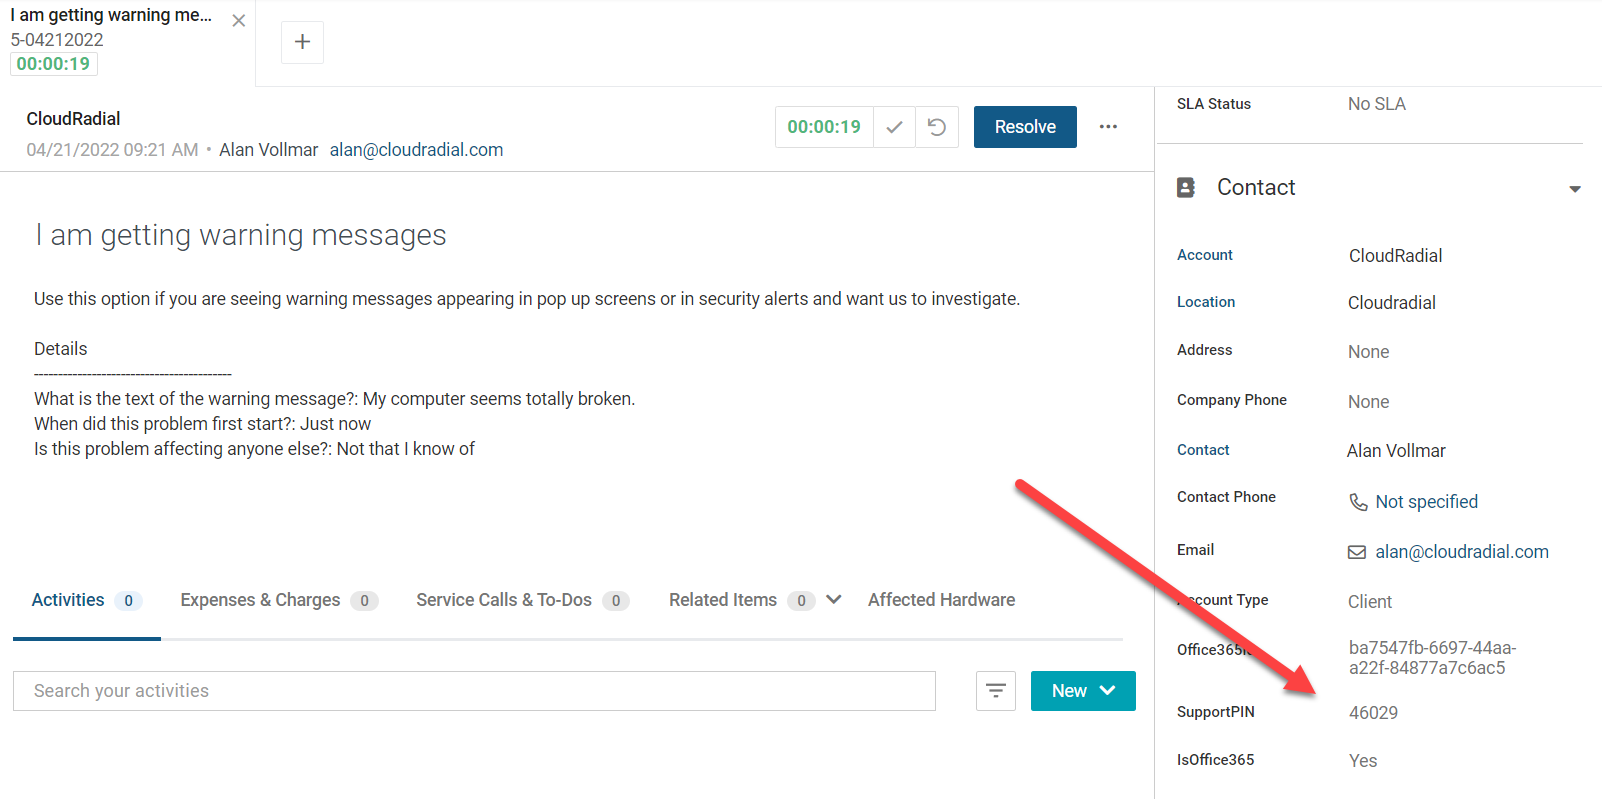Click the 'When did this problem first start' line
The height and width of the screenshot is (799, 1602).
202,424
